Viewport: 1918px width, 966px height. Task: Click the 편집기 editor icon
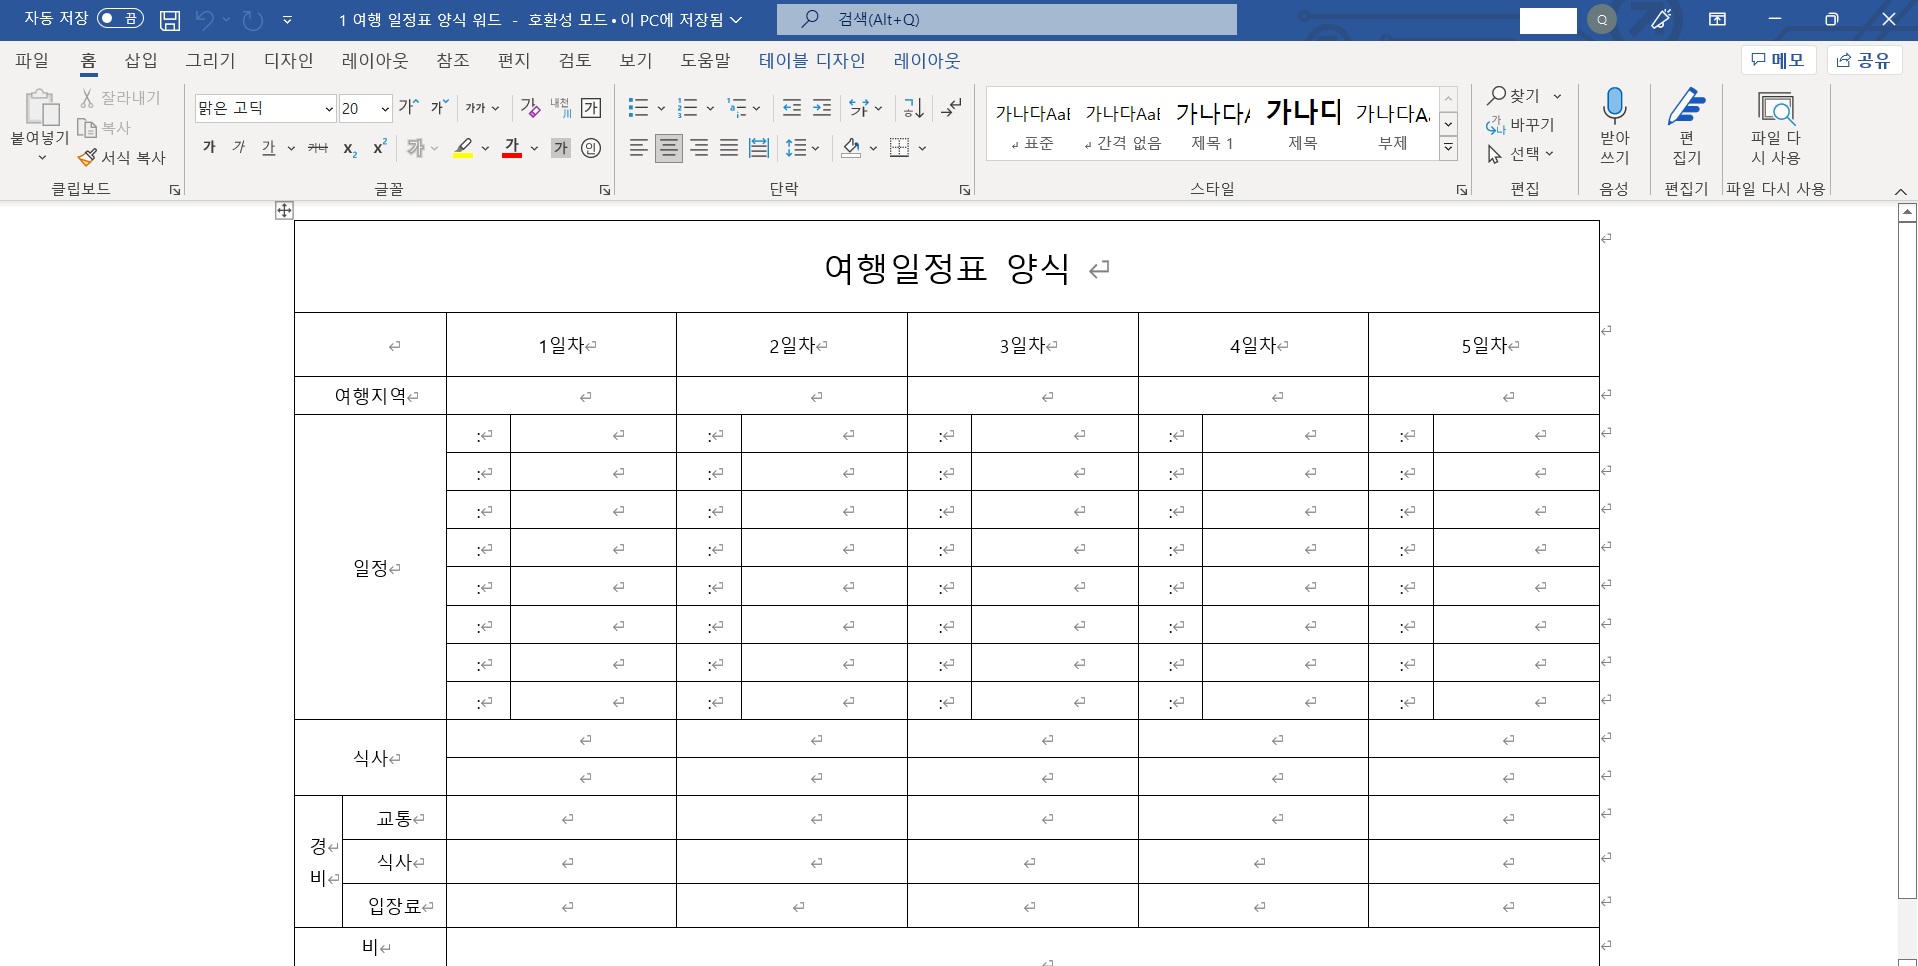pos(1686,105)
